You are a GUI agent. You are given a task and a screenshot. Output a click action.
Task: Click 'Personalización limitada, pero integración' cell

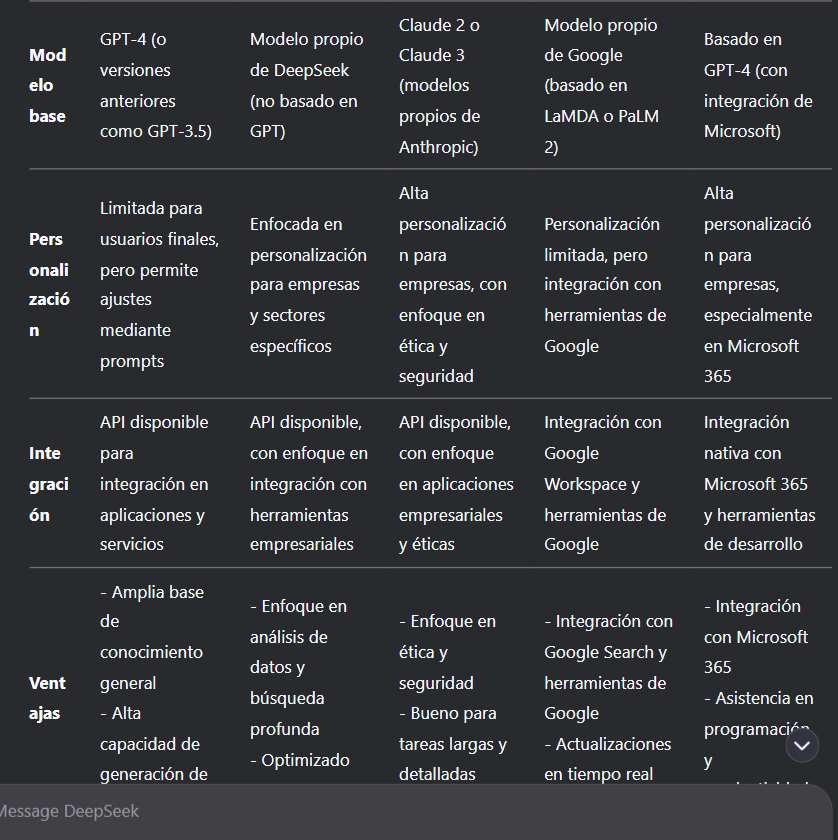click(x=605, y=284)
